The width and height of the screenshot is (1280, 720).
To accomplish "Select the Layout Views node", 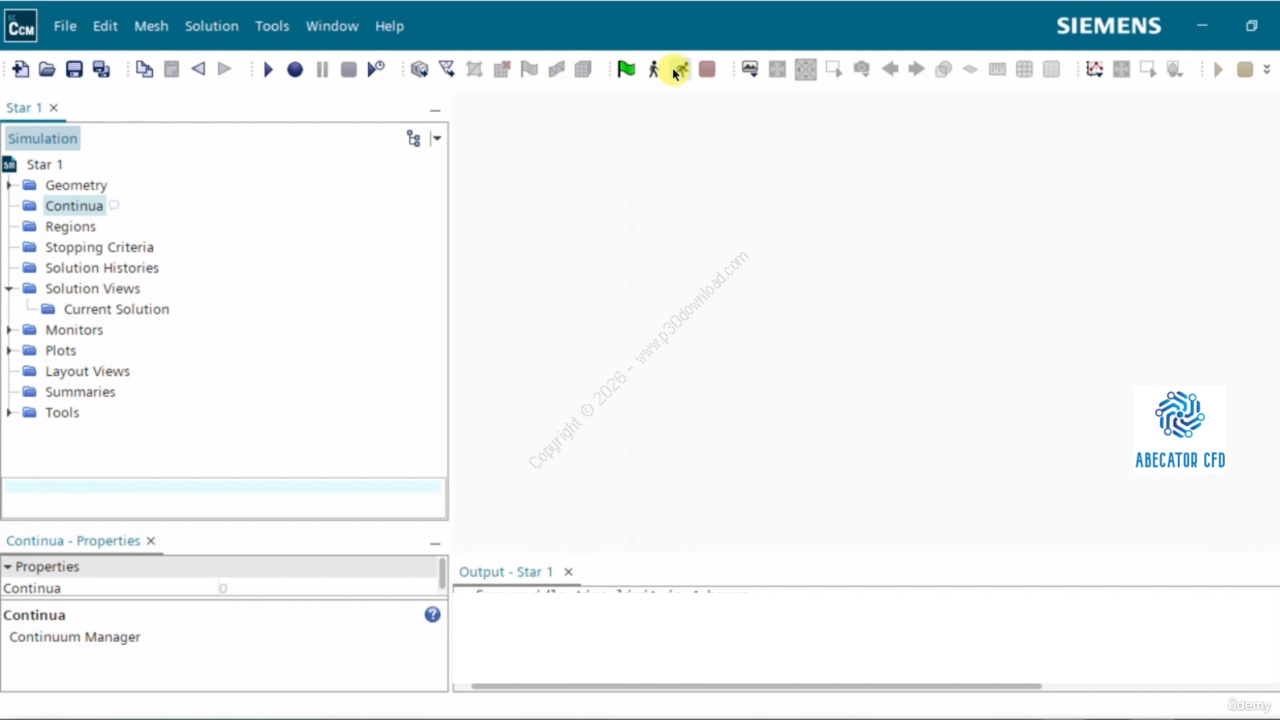I will click(87, 372).
